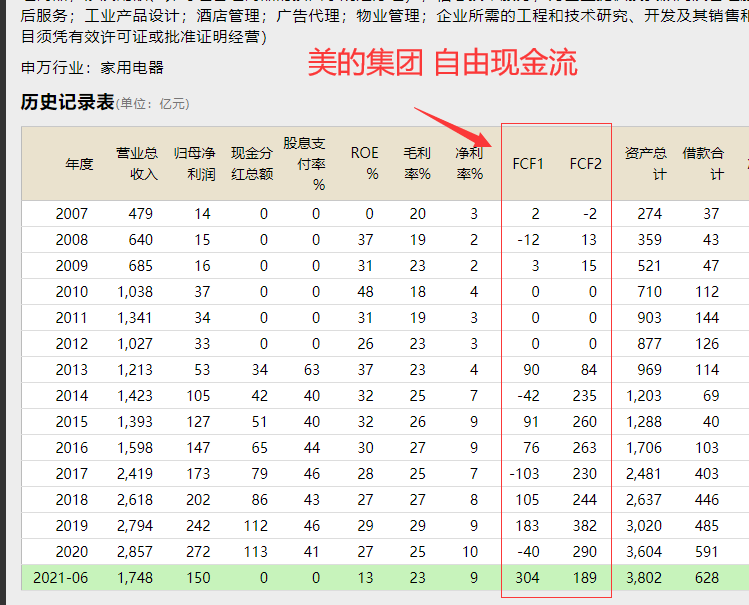Select the 2017 year cell
This screenshot has height=605, width=749.
click(x=72, y=474)
